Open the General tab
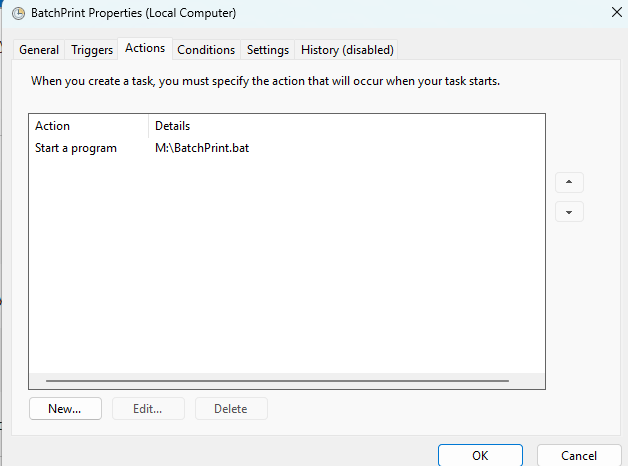This screenshot has height=466, width=628. point(39,50)
